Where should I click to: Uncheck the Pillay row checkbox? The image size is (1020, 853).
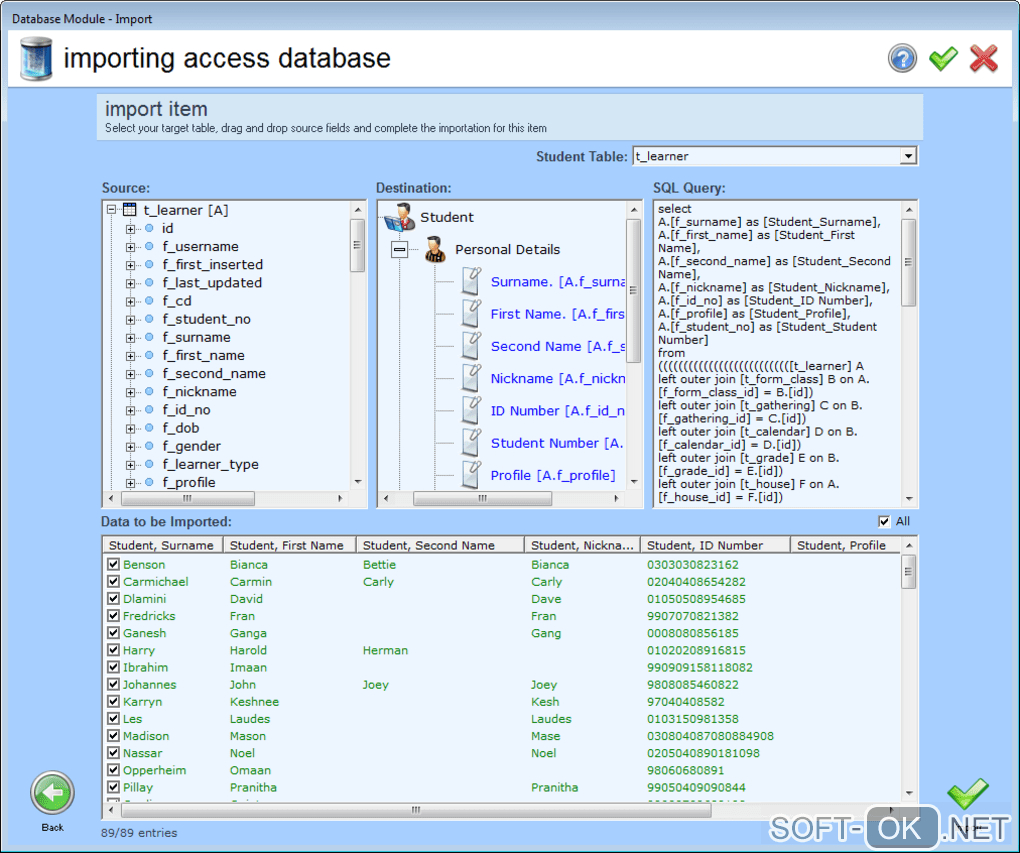(x=113, y=787)
